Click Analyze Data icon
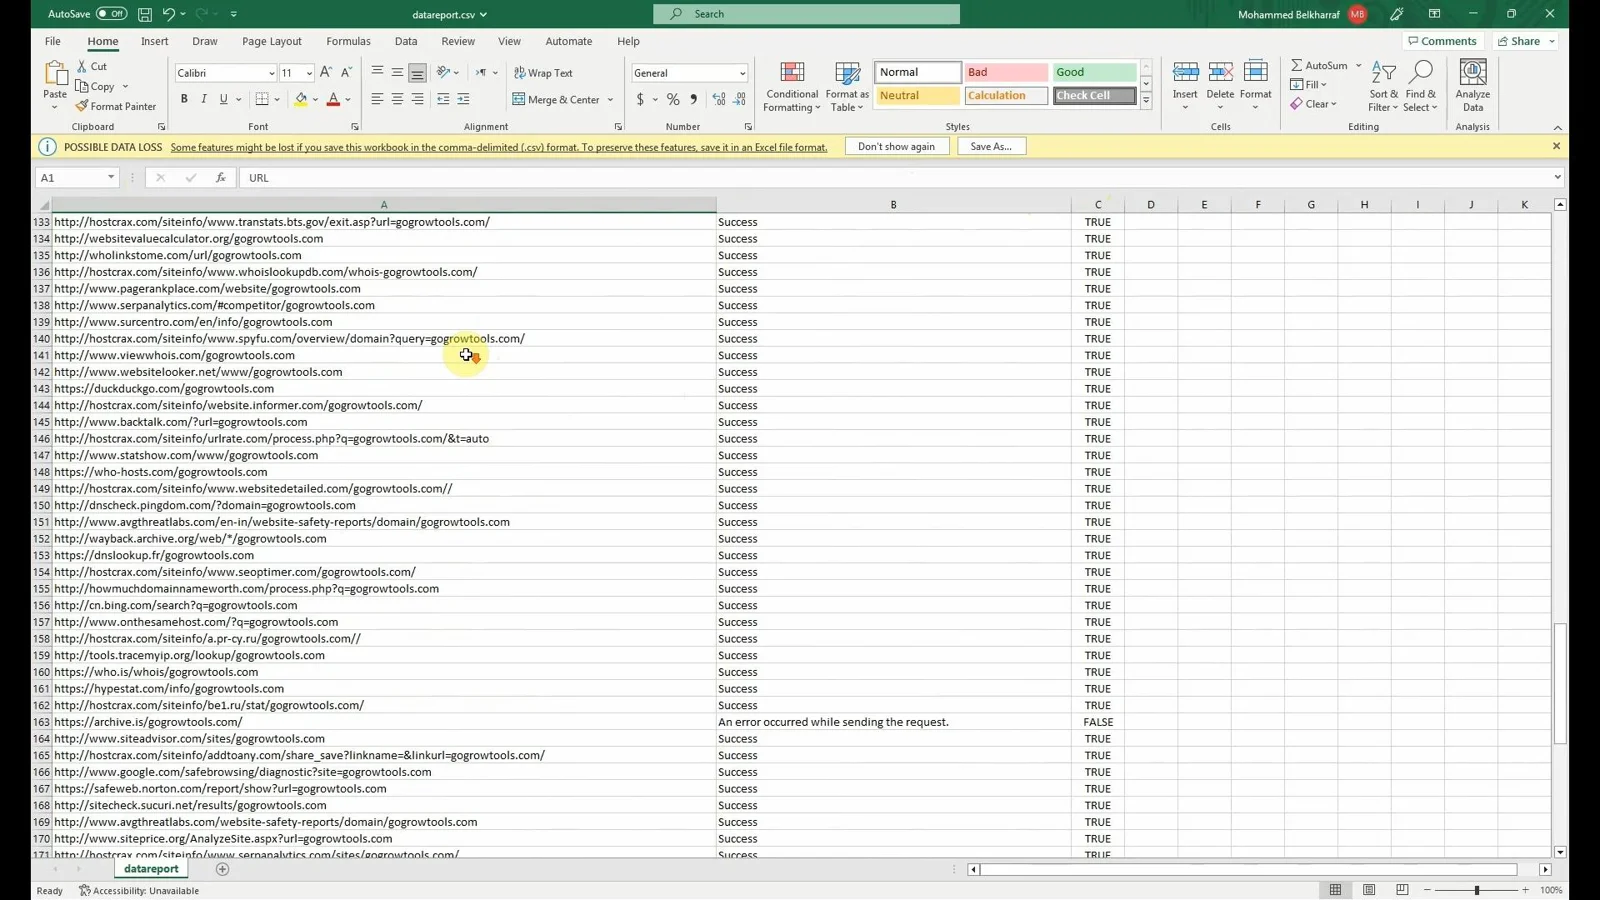The image size is (1600, 900). point(1473,87)
